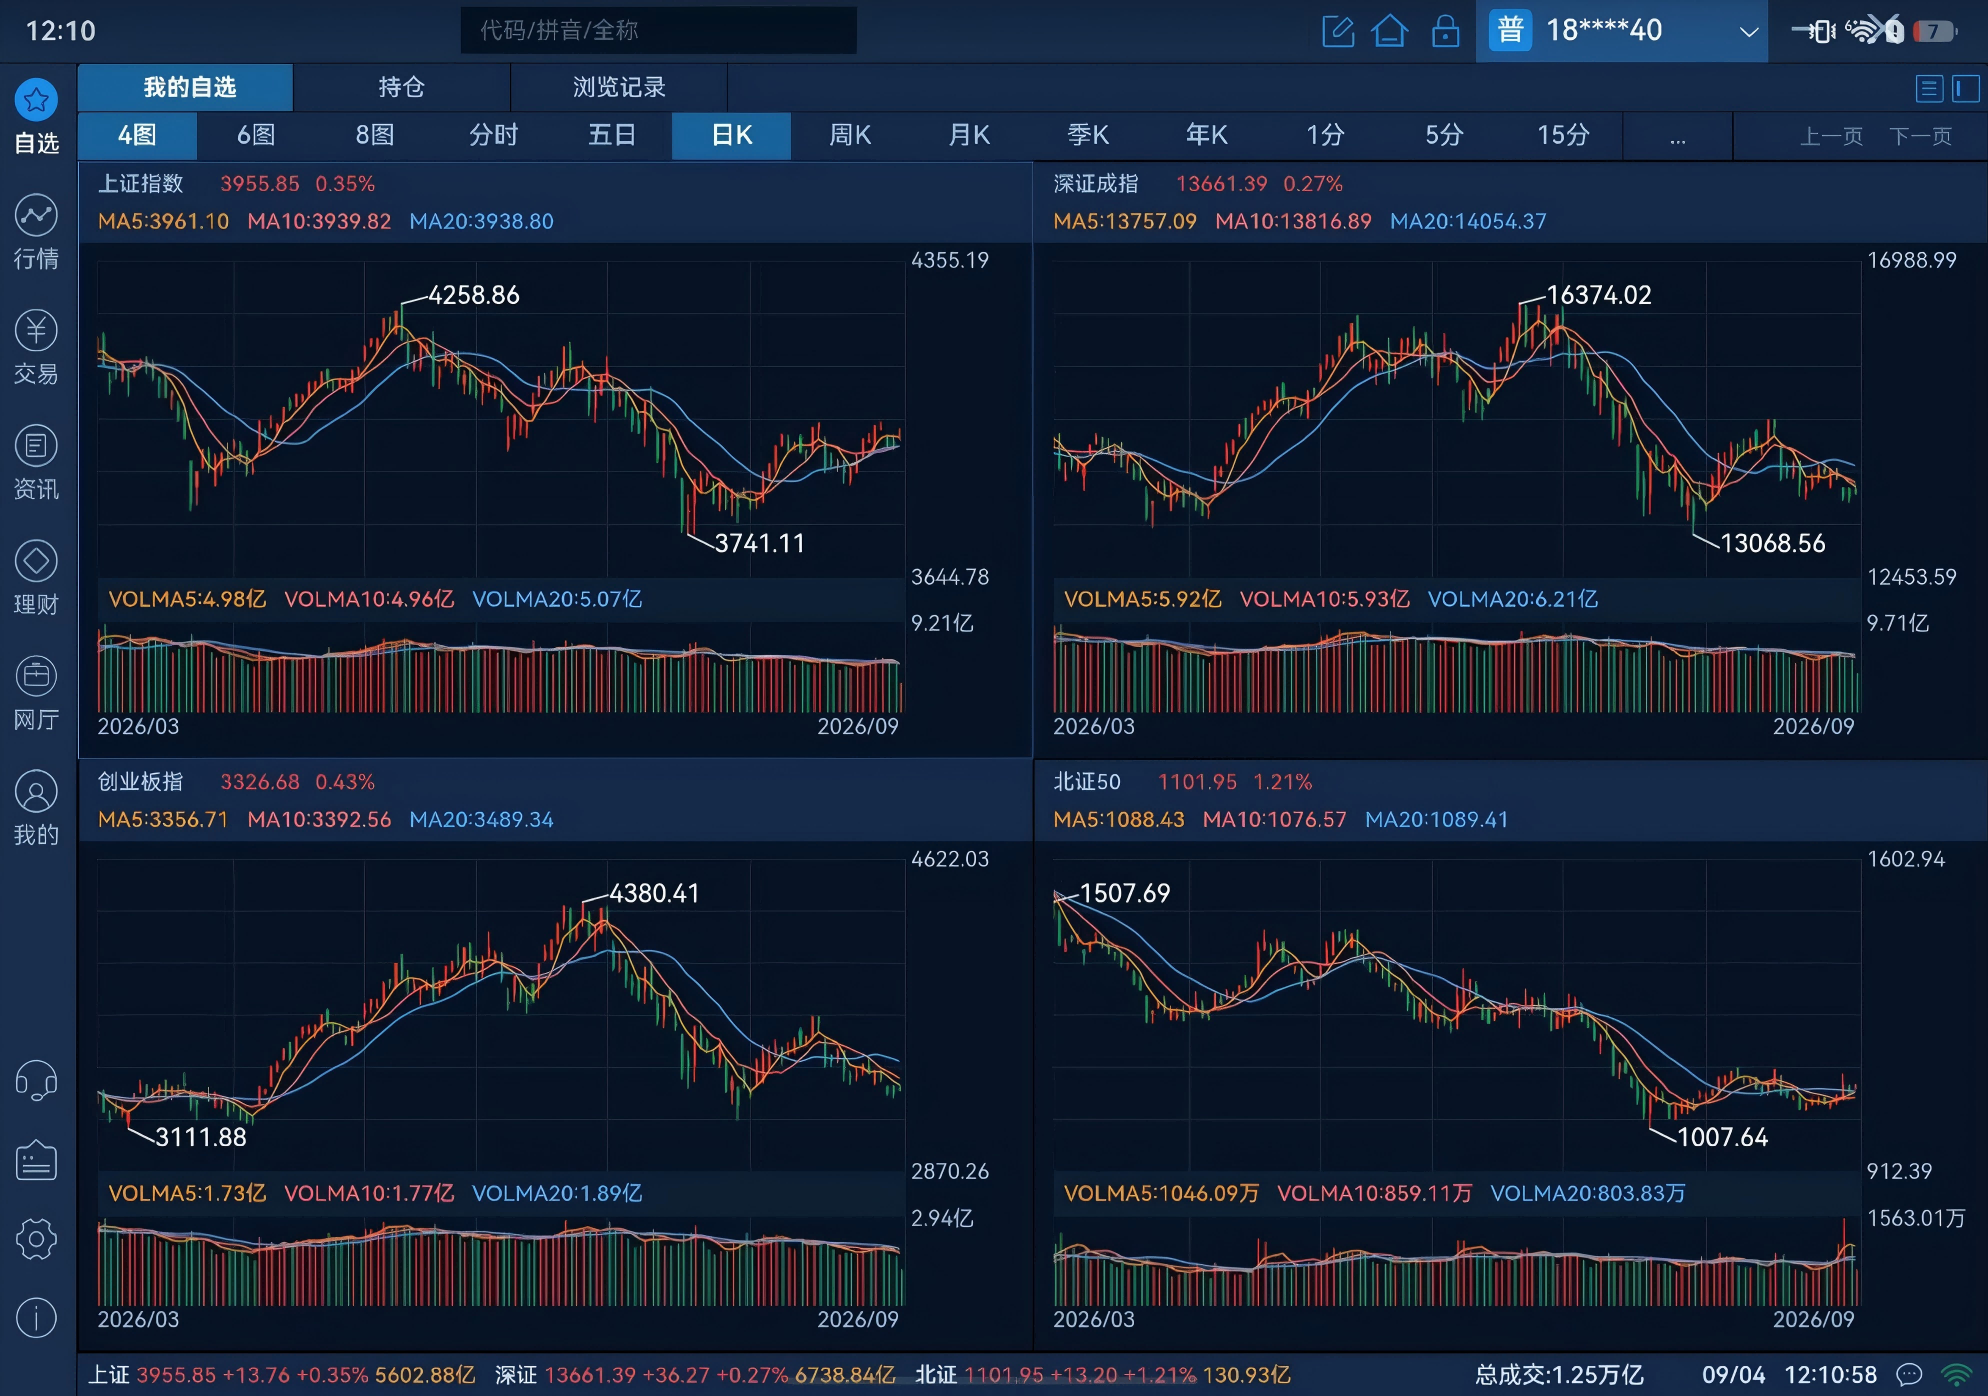Viewport: 1988px width, 1396px height.
Task: Click the info circle icon in sidebar
Action: [x=36, y=1318]
